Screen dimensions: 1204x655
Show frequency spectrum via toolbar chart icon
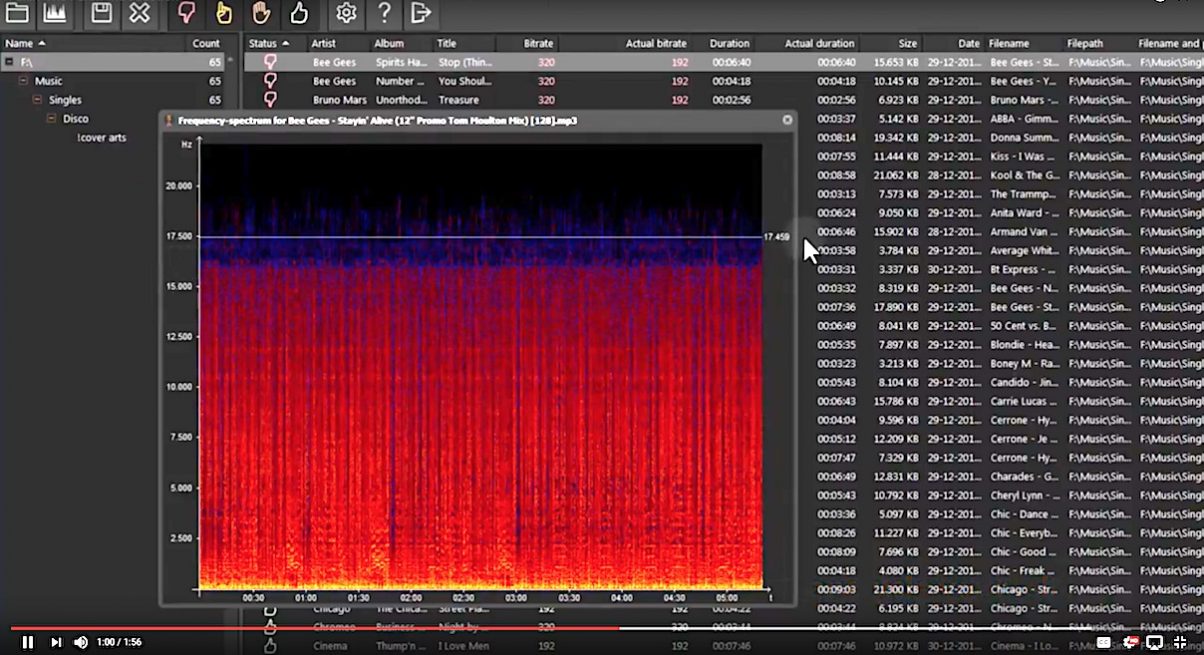(54, 13)
